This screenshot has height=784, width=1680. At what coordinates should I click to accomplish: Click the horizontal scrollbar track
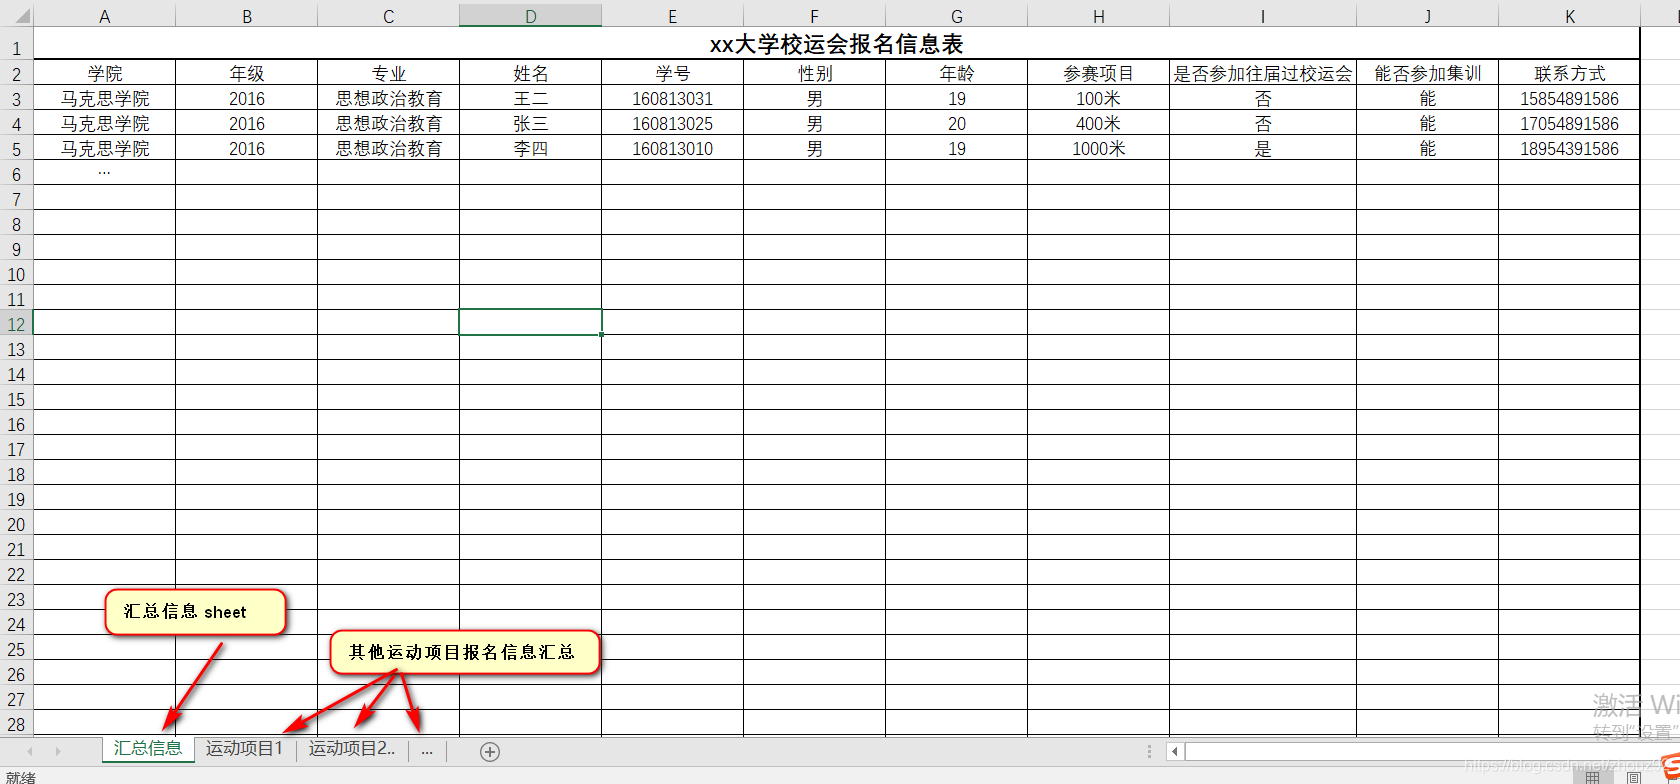tap(1432, 751)
